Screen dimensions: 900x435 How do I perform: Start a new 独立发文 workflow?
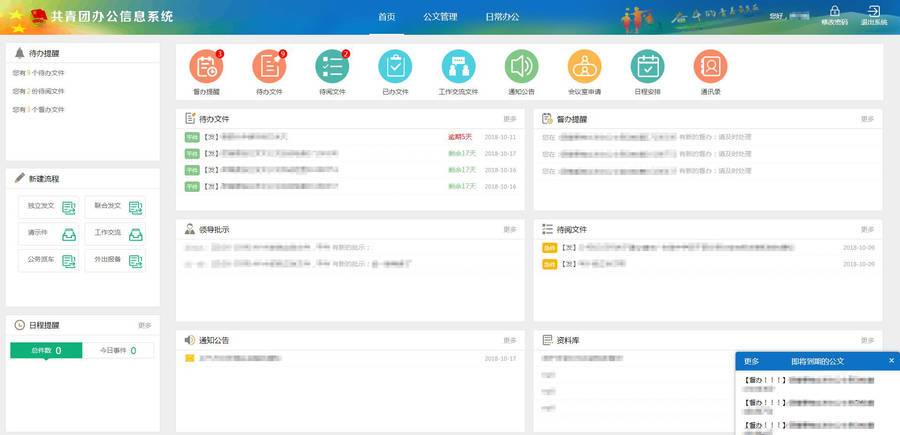click(49, 207)
